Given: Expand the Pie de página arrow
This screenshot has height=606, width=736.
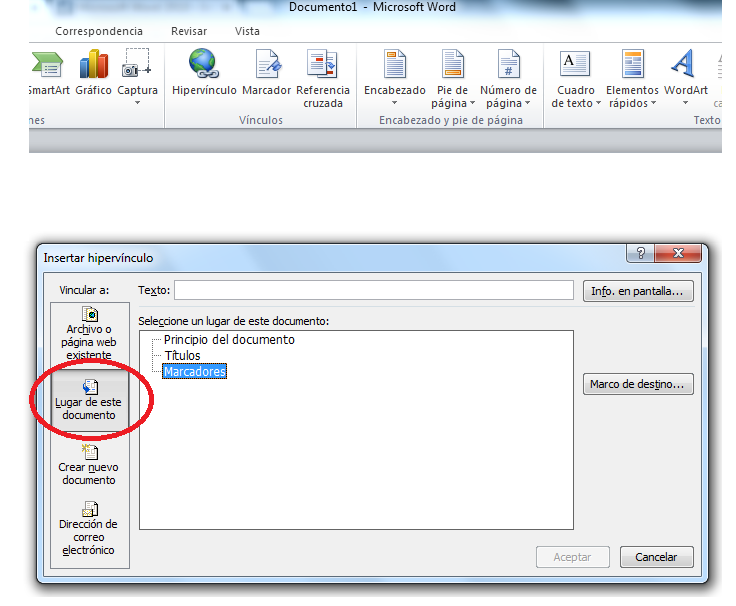Looking at the screenshot, I should pos(472,103).
